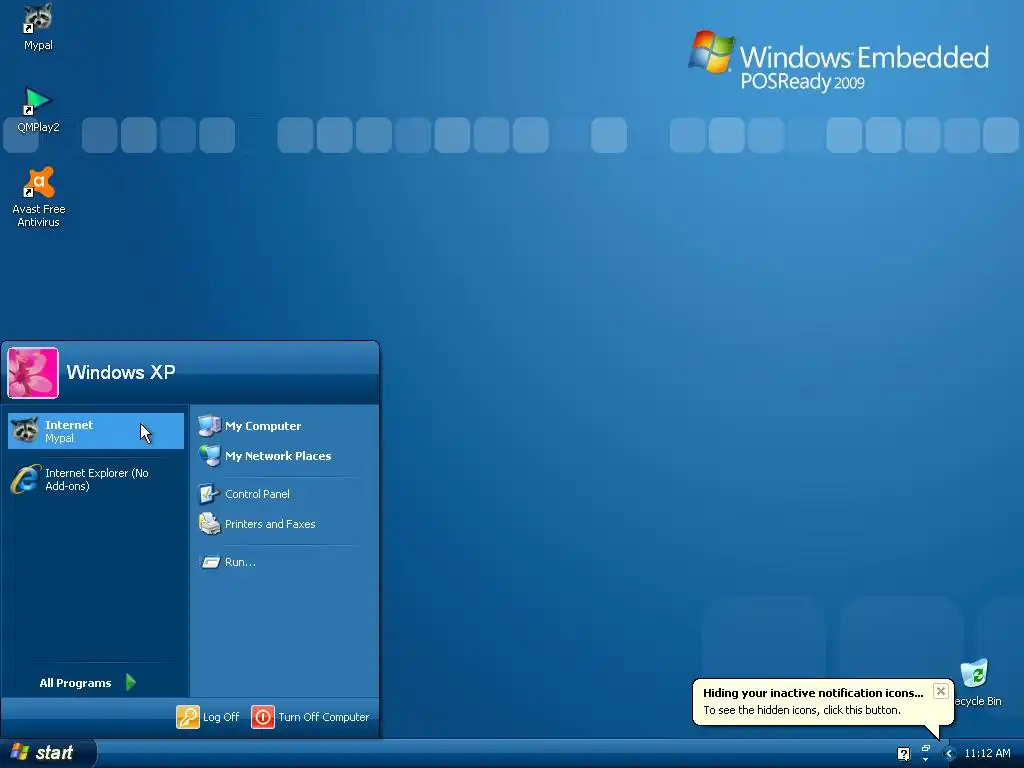Click the Control Panel icon
1024x768 pixels.
(x=209, y=494)
